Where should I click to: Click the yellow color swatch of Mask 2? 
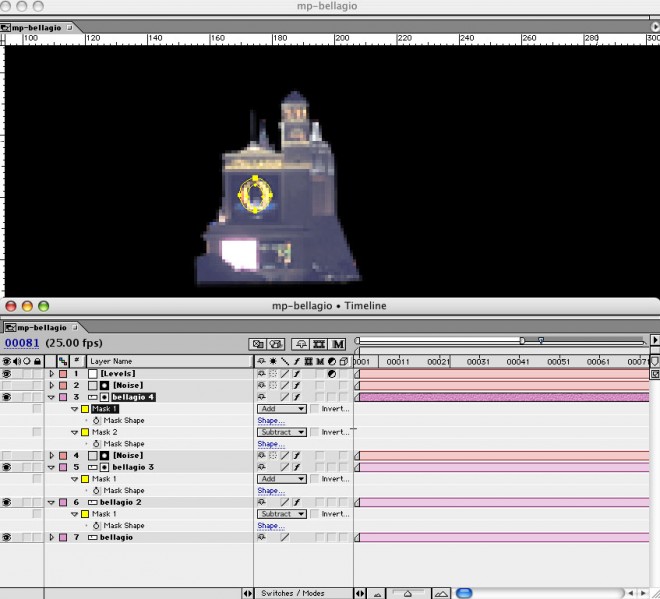click(x=86, y=432)
